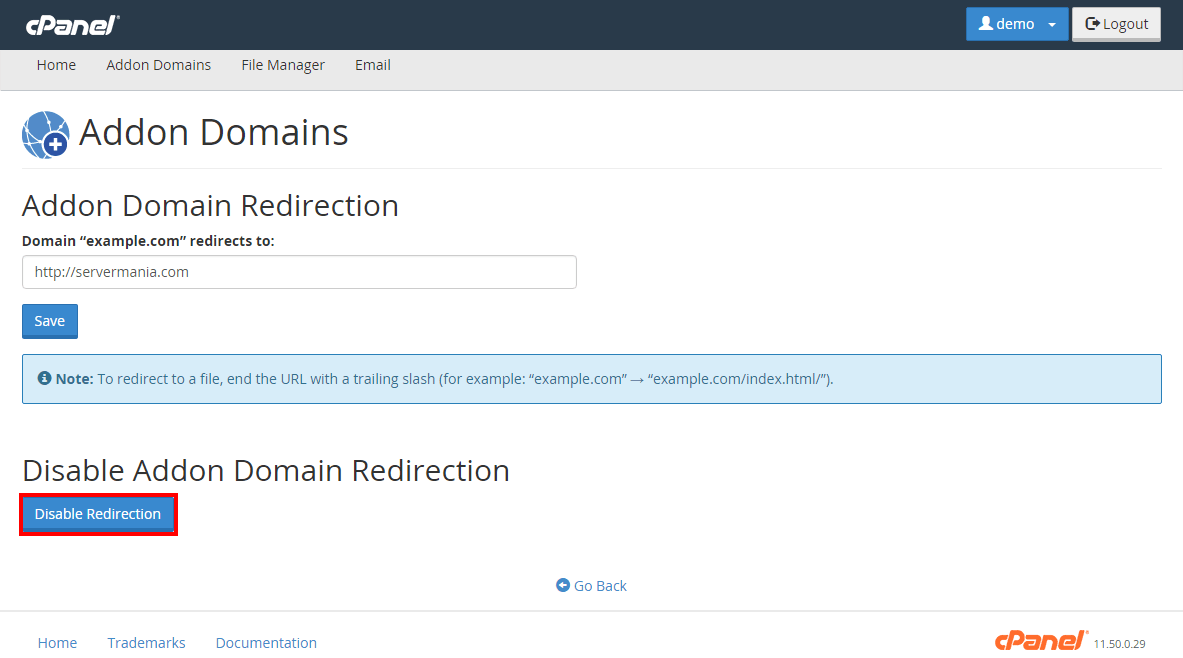Click the version number 11.50.0.29
Viewport: 1183px width, 658px height.
(x=1120, y=644)
